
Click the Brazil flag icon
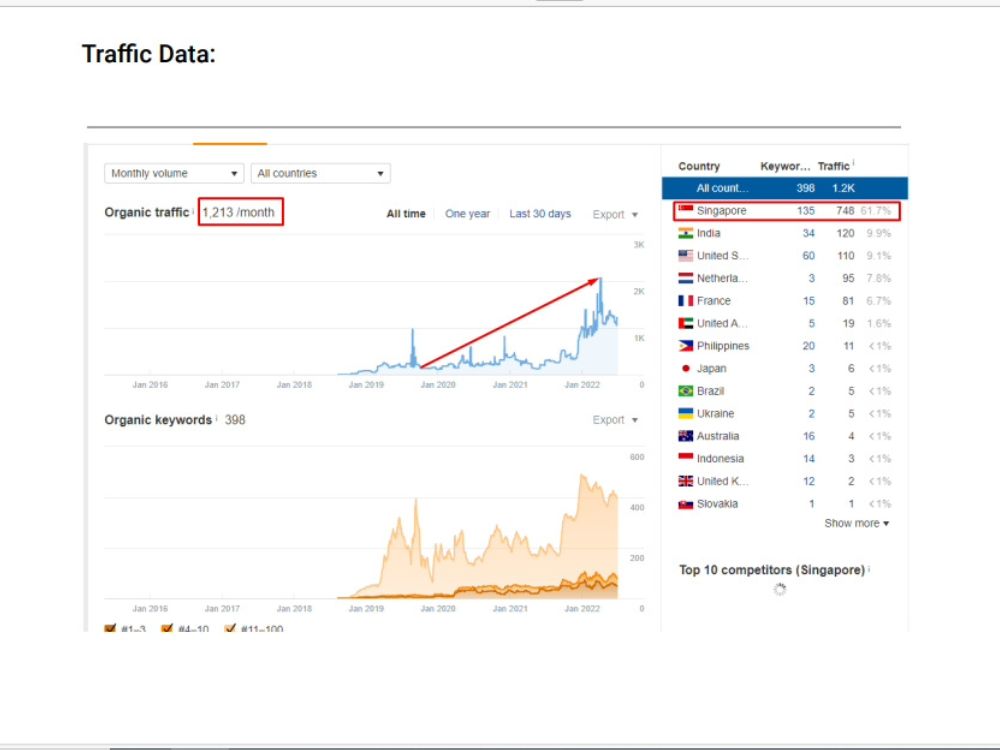(686, 391)
